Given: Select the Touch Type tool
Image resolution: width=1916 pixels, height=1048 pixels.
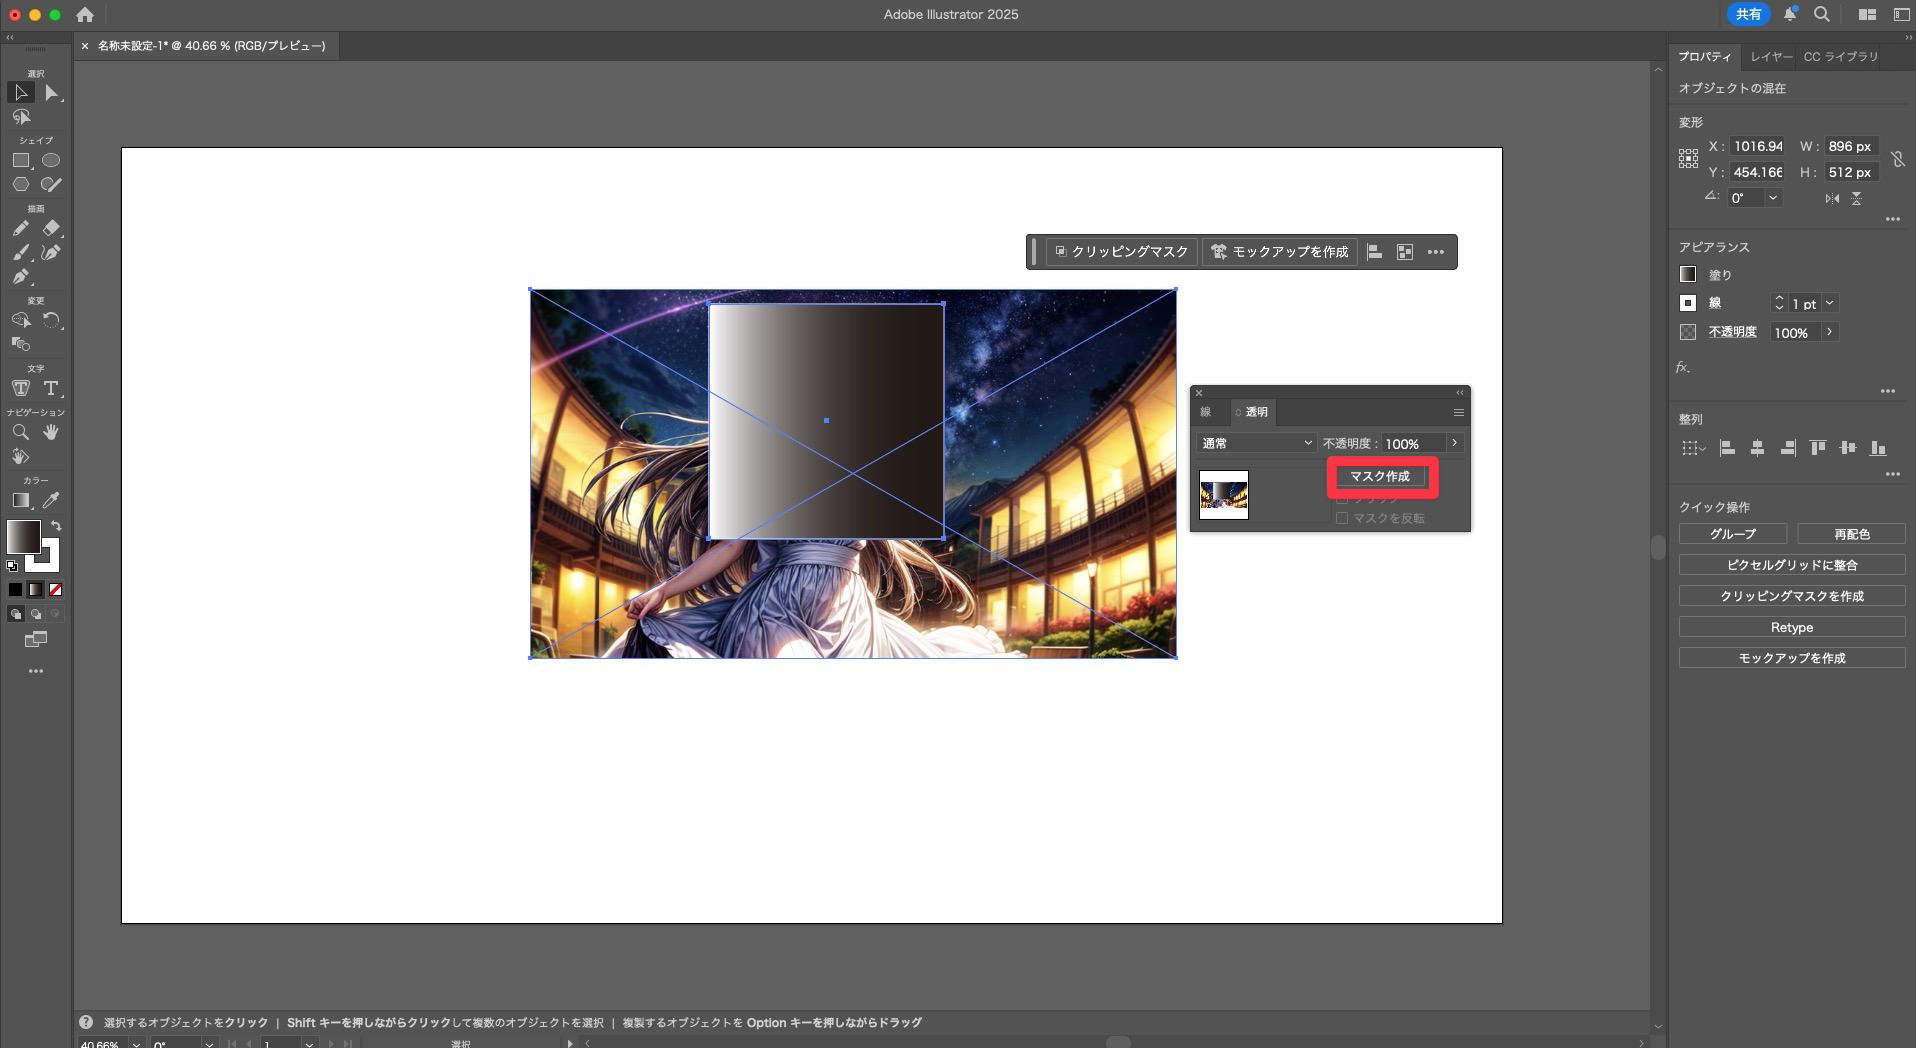Looking at the screenshot, I should (x=21, y=388).
